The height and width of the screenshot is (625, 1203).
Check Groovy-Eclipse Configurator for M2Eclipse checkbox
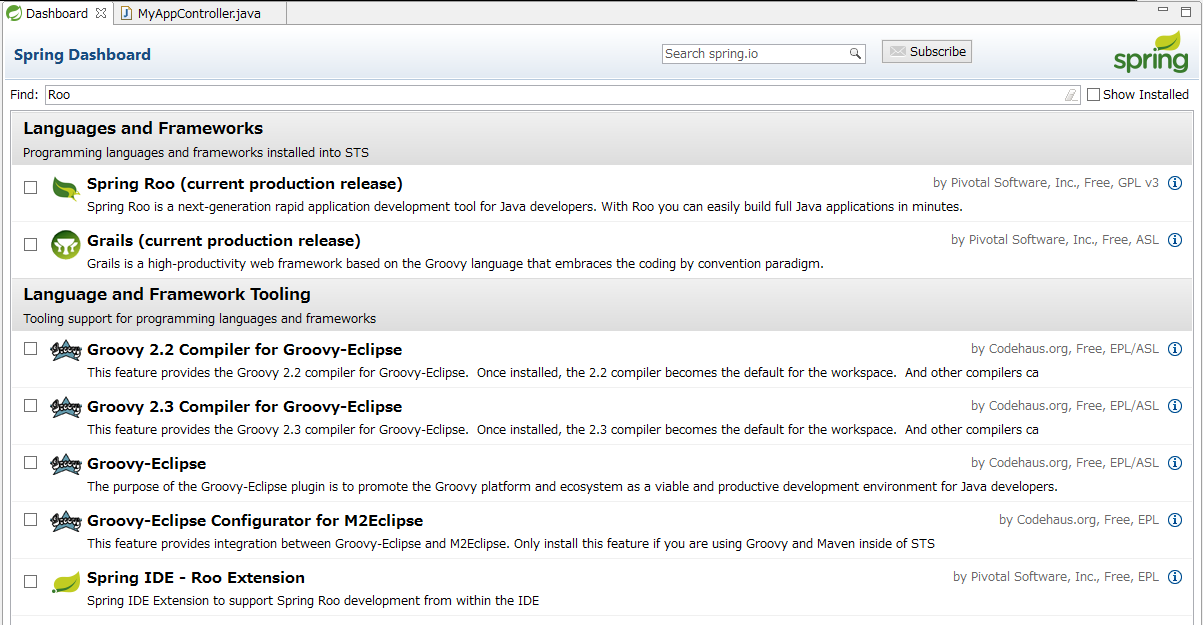tap(30, 520)
